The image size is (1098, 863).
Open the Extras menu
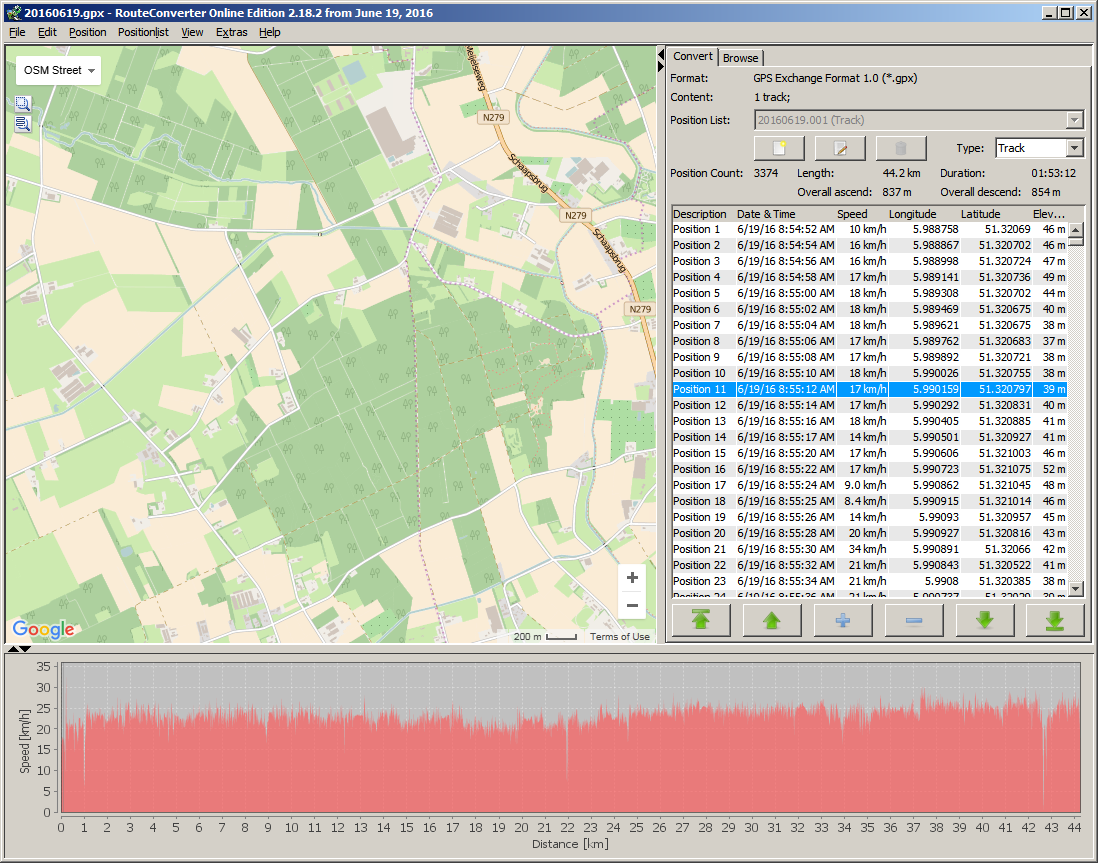pyautogui.click(x=231, y=32)
